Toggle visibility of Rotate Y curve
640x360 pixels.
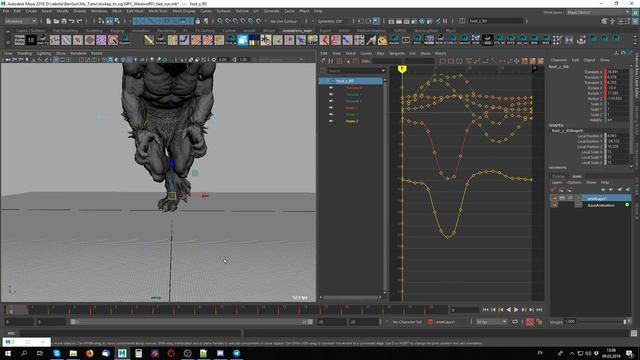331,114
